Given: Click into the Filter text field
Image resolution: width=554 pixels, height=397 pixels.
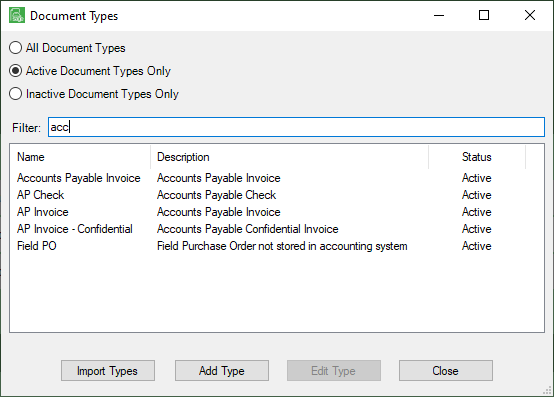Looking at the screenshot, I should pyautogui.click(x=296, y=127).
